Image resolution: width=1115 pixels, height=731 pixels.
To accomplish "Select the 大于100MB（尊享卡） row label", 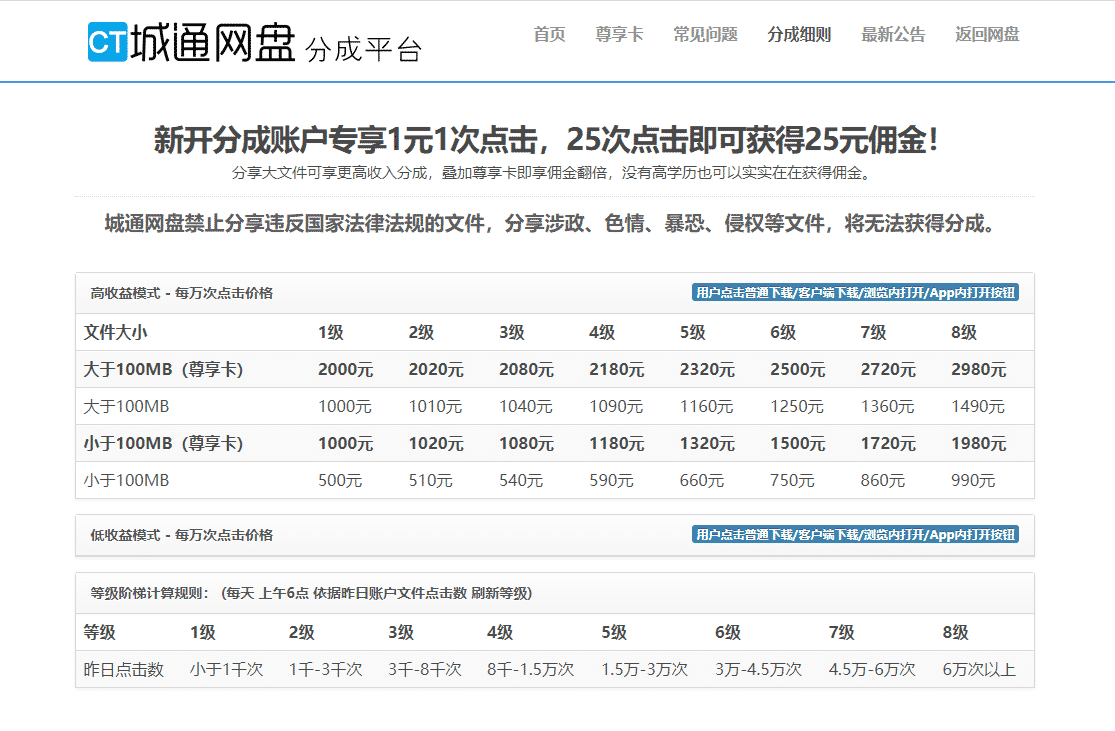I will click(x=163, y=369).
